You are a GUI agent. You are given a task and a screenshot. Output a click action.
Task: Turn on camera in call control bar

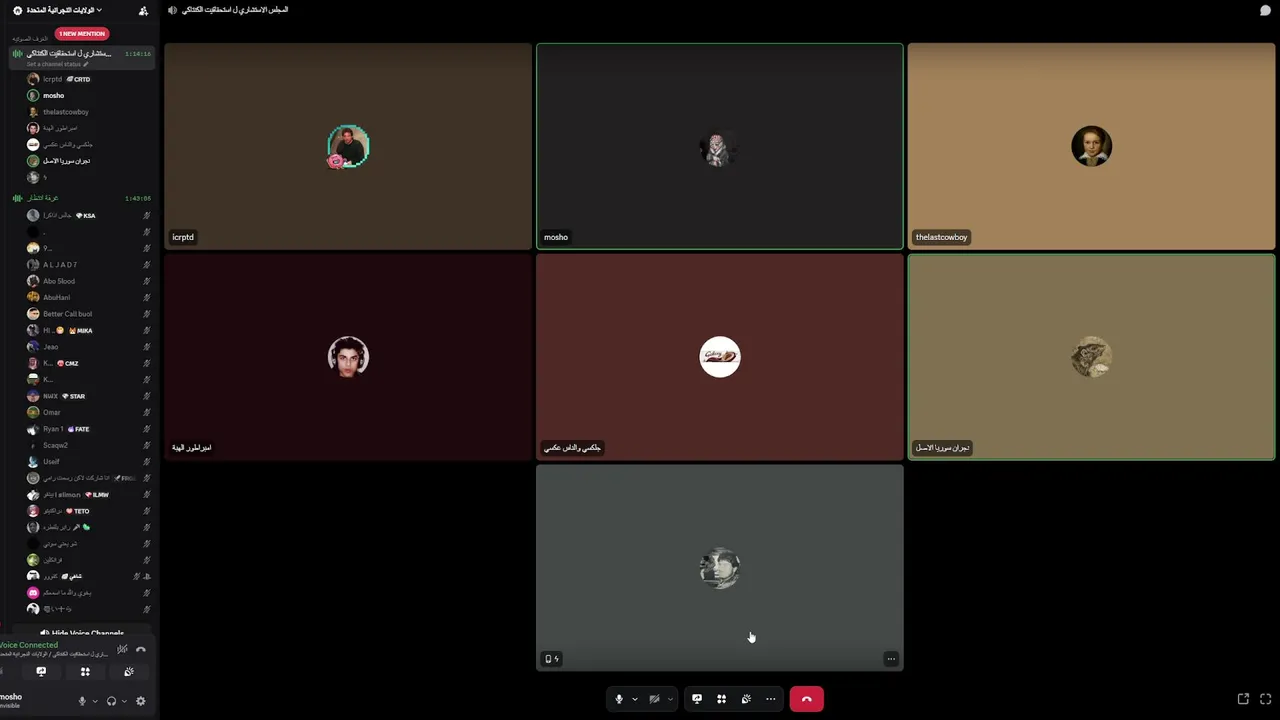pyautogui.click(x=655, y=699)
